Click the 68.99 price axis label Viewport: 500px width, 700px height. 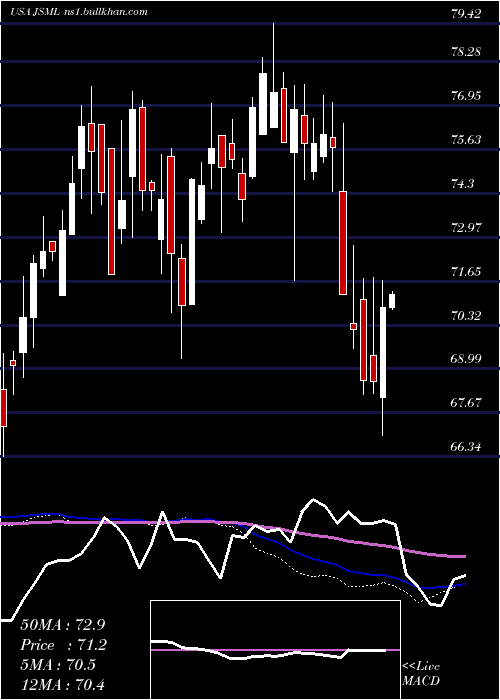pos(466,359)
